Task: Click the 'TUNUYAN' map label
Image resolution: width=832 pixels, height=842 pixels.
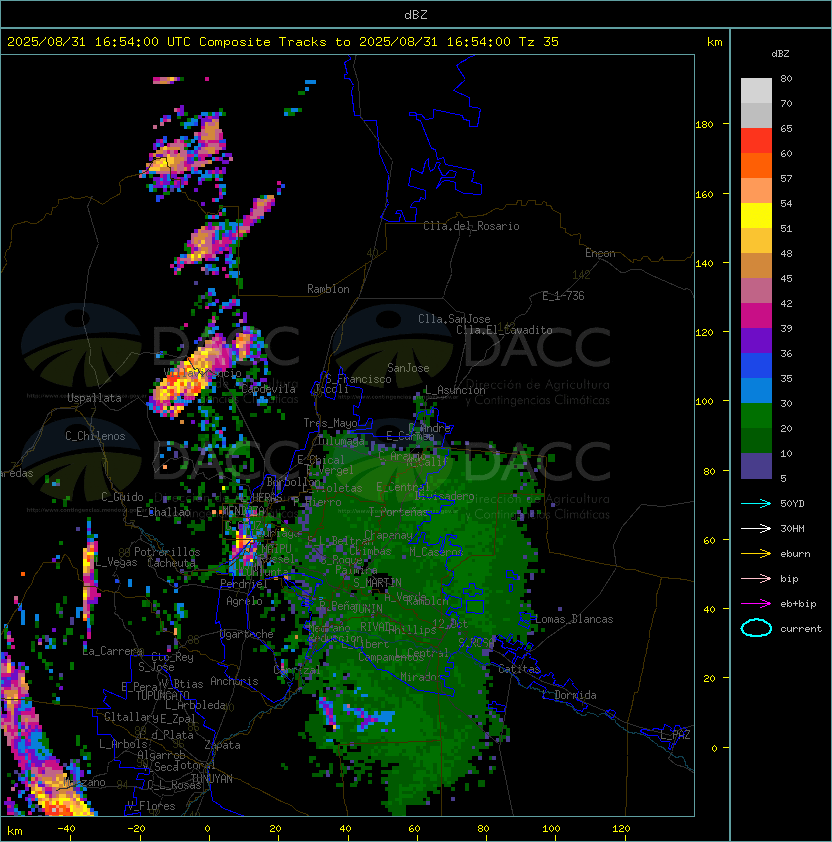Action: (x=212, y=779)
